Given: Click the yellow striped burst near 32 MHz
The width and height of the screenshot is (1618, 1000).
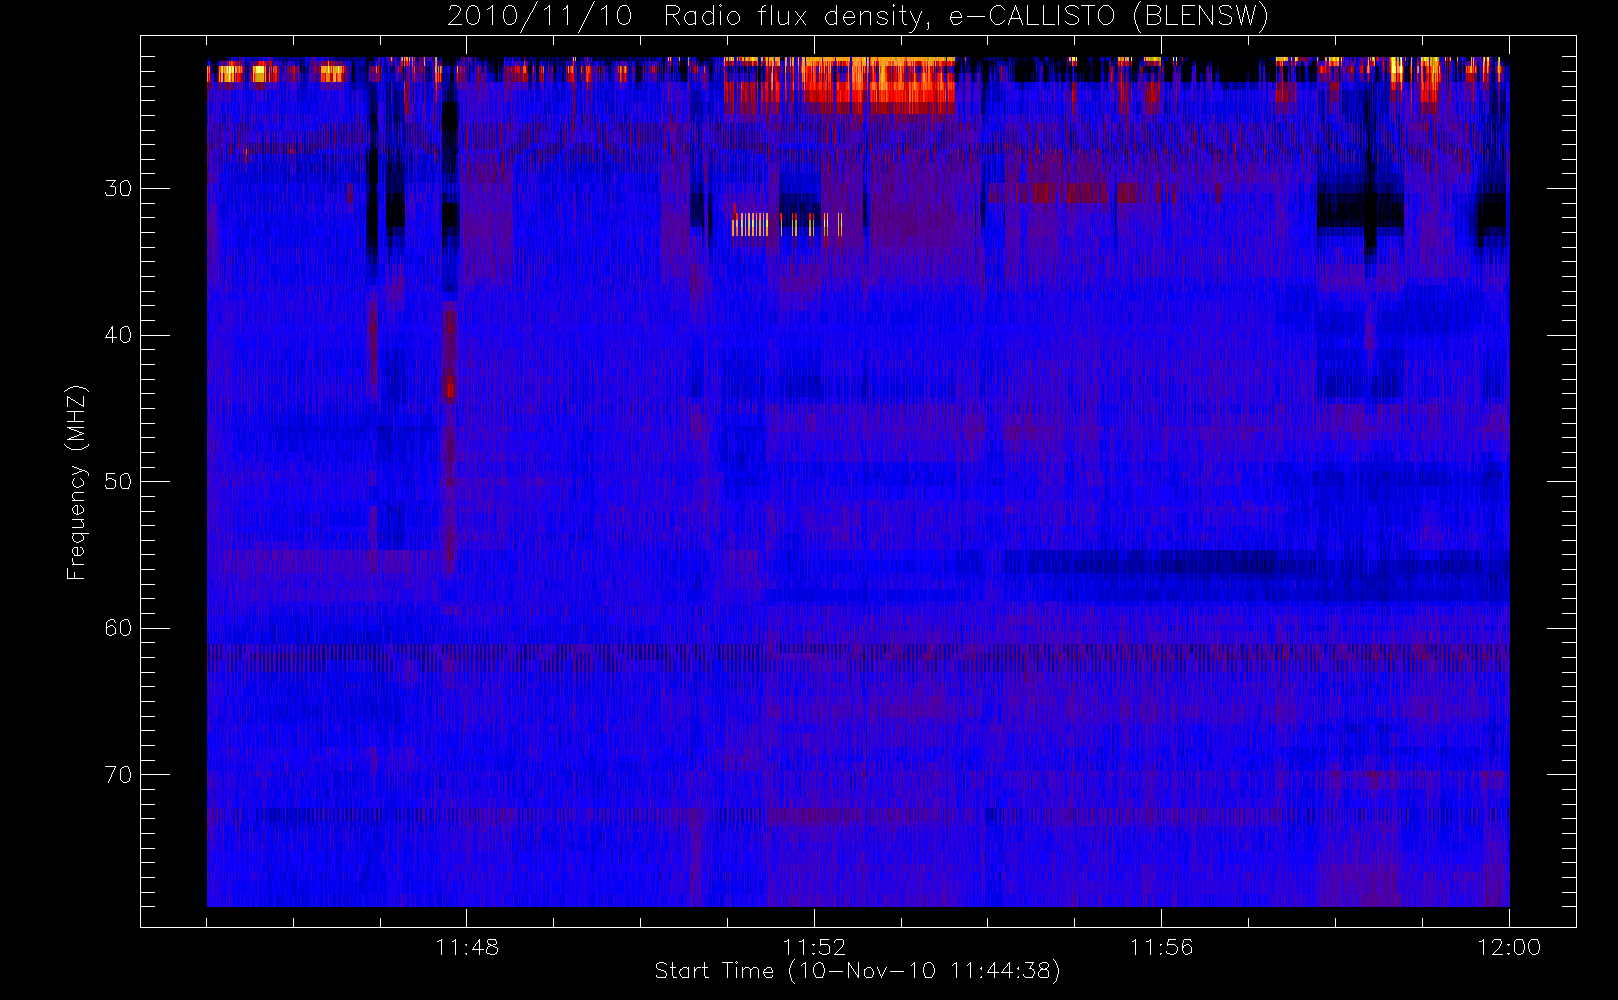Looking at the screenshot, I should tap(787, 224).
